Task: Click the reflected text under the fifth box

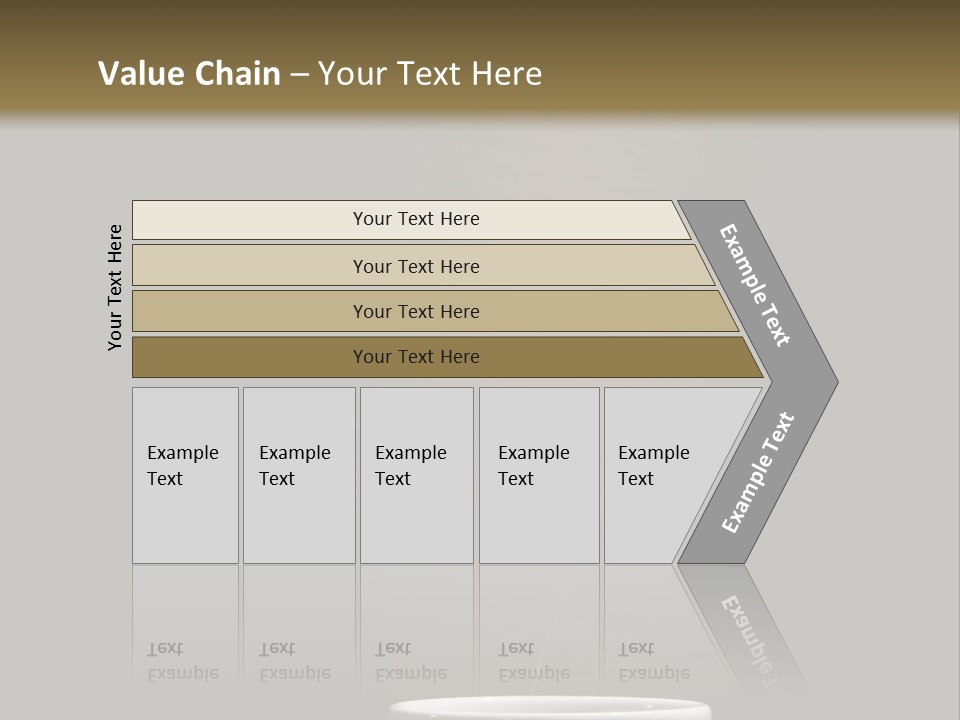Action: point(653,662)
